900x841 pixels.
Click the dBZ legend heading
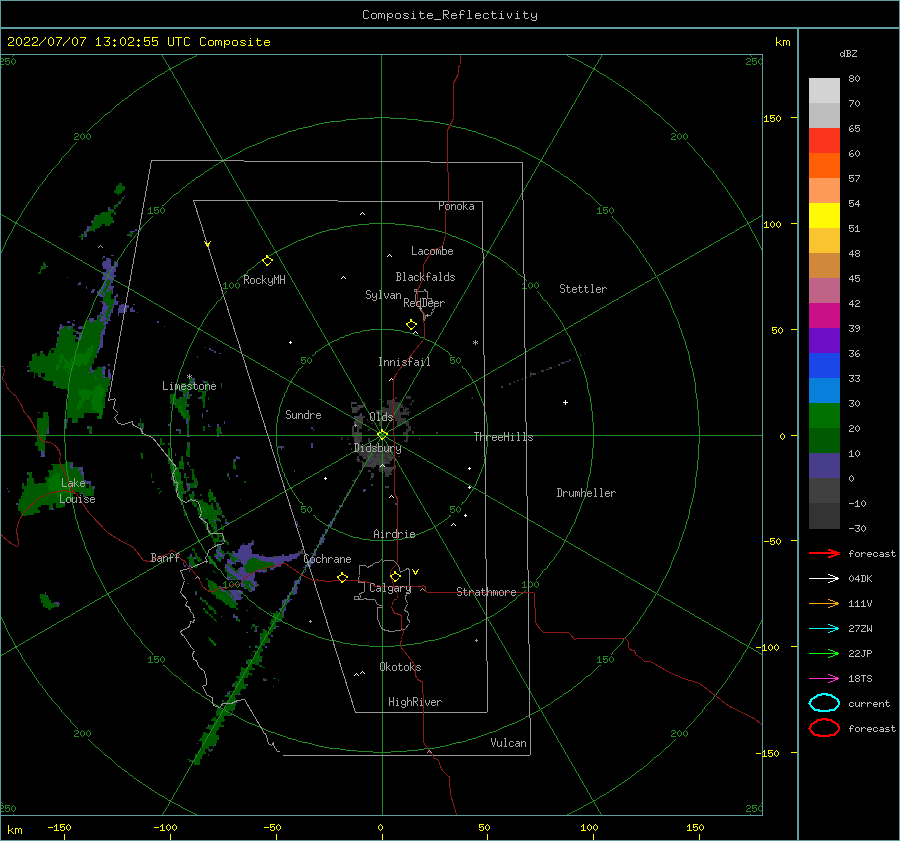point(848,53)
